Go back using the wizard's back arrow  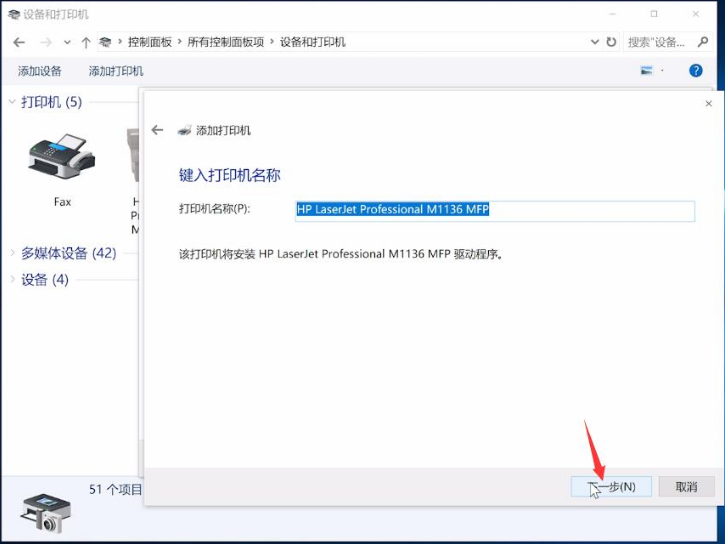point(157,130)
